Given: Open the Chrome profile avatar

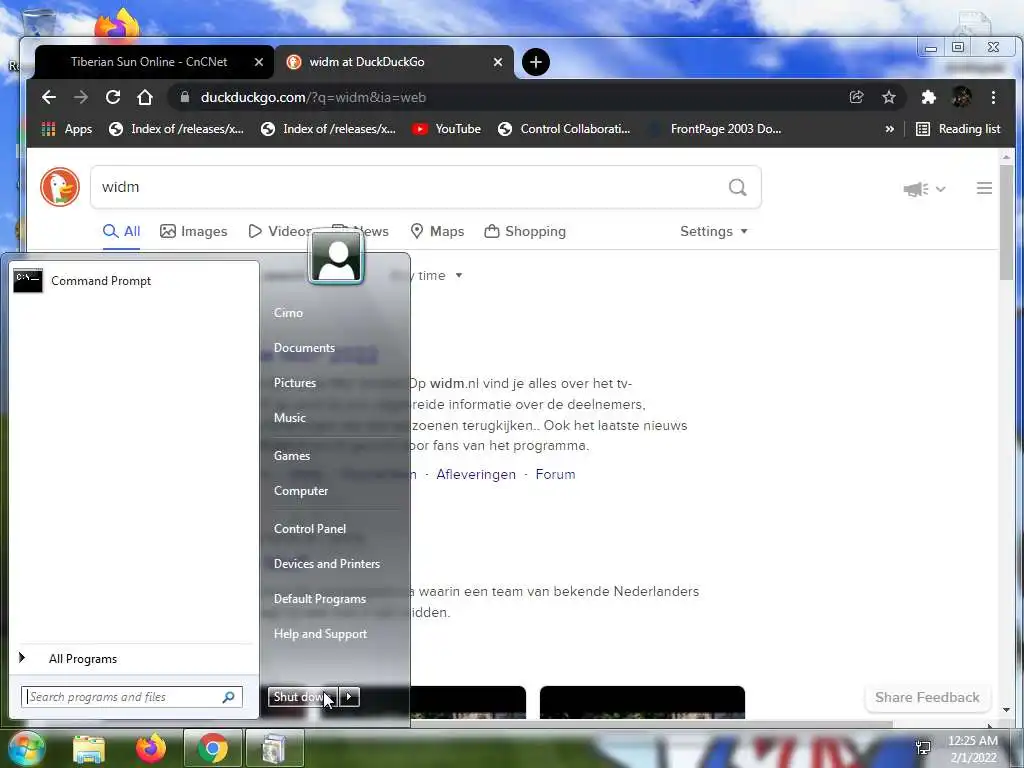Looking at the screenshot, I should pyautogui.click(x=961, y=97).
